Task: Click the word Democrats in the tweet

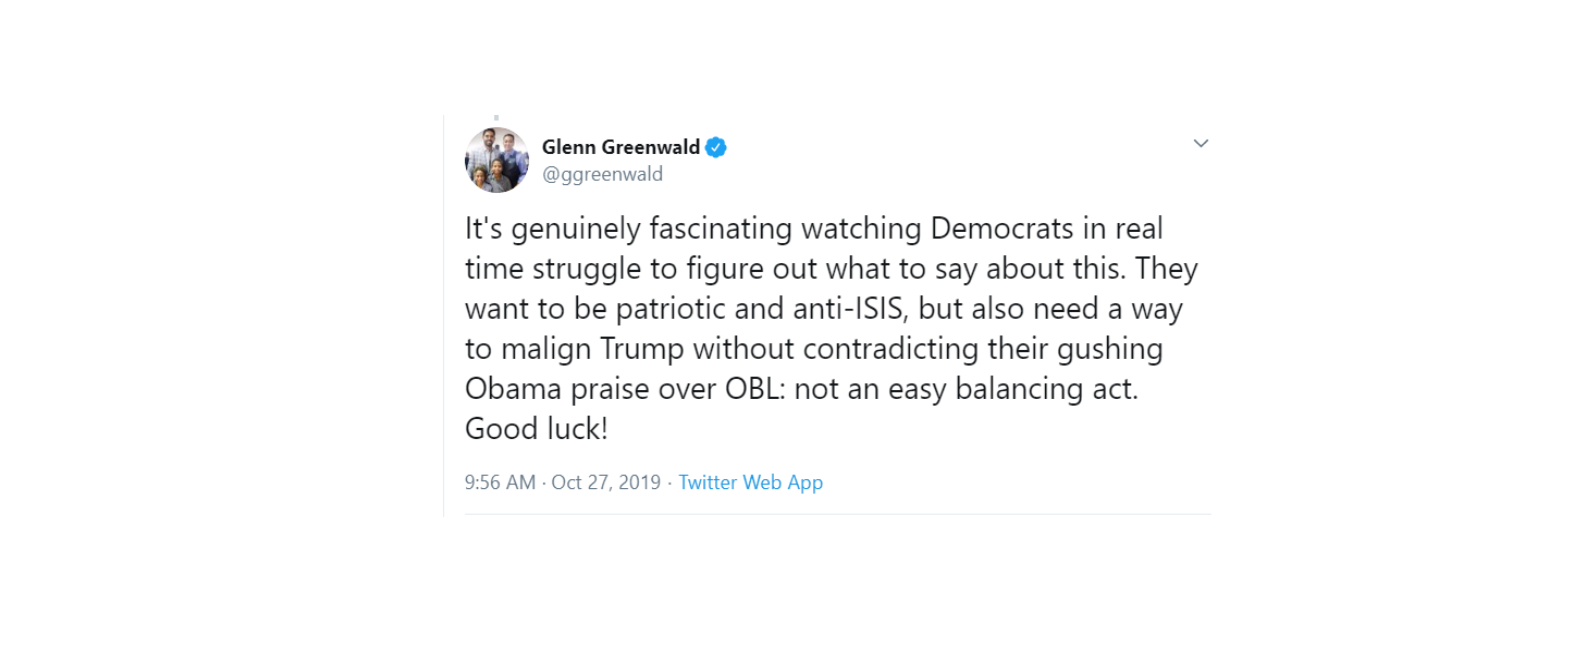Action: pyautogui.click(x=1002, y=229)
